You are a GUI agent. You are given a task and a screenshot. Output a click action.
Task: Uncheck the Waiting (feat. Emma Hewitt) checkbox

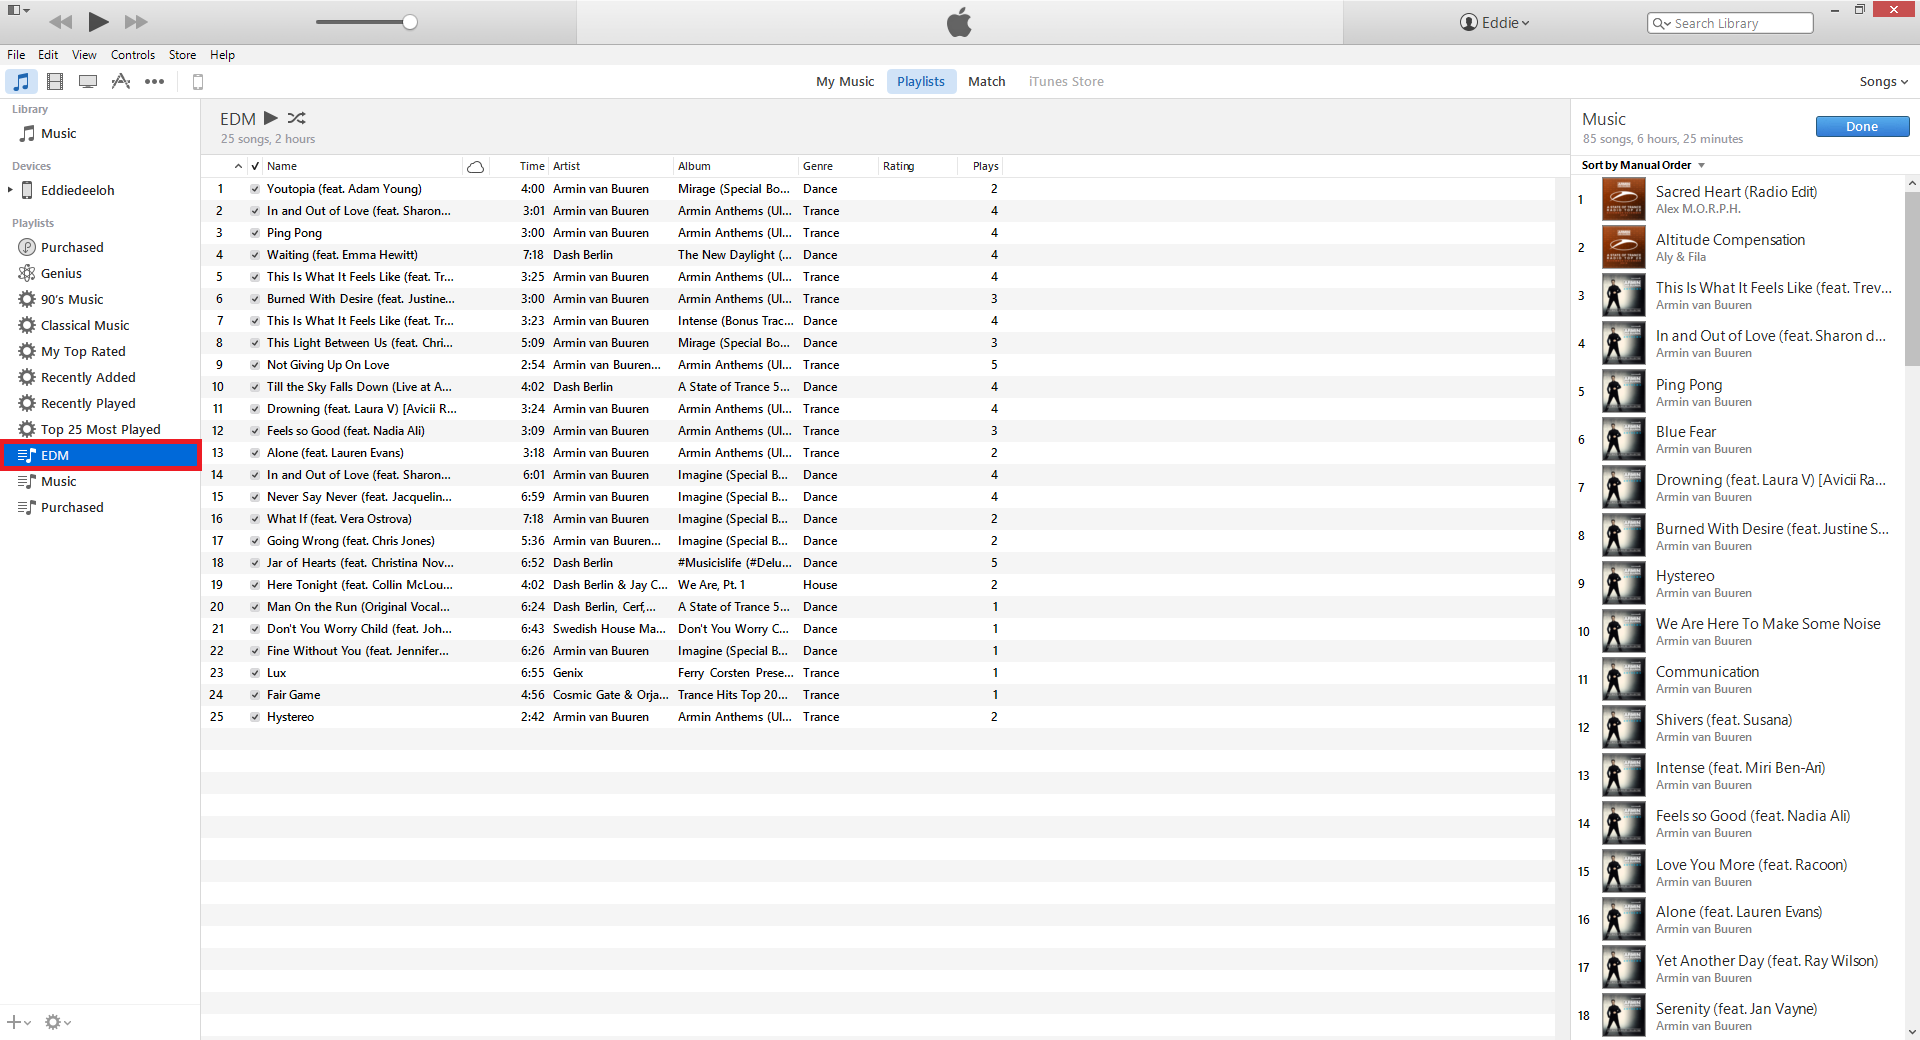point(255,255)
